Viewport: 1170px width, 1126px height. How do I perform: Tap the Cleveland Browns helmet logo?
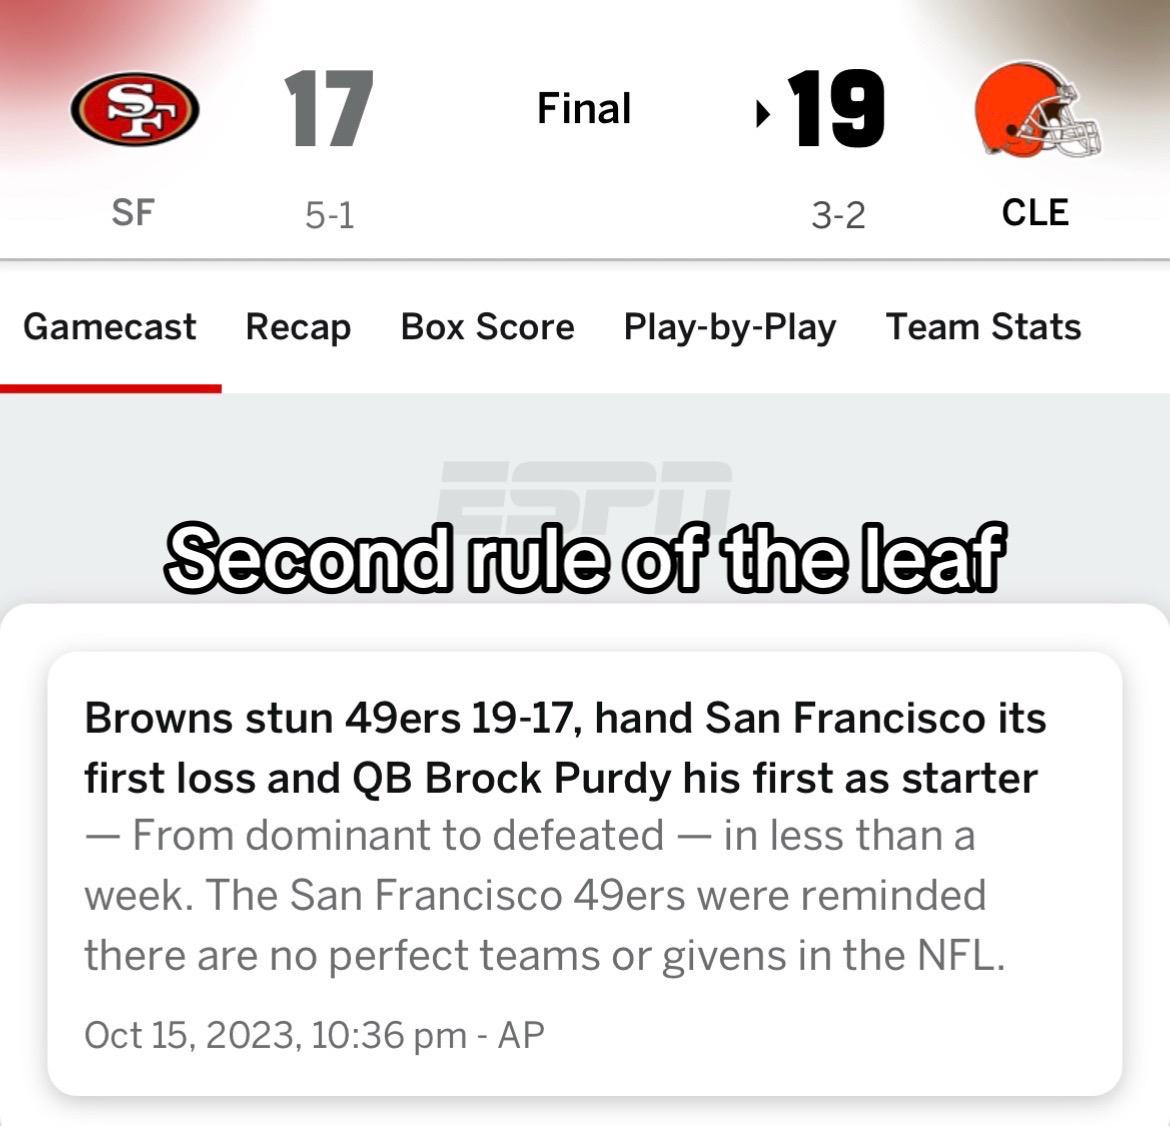tap(1037, 110)
